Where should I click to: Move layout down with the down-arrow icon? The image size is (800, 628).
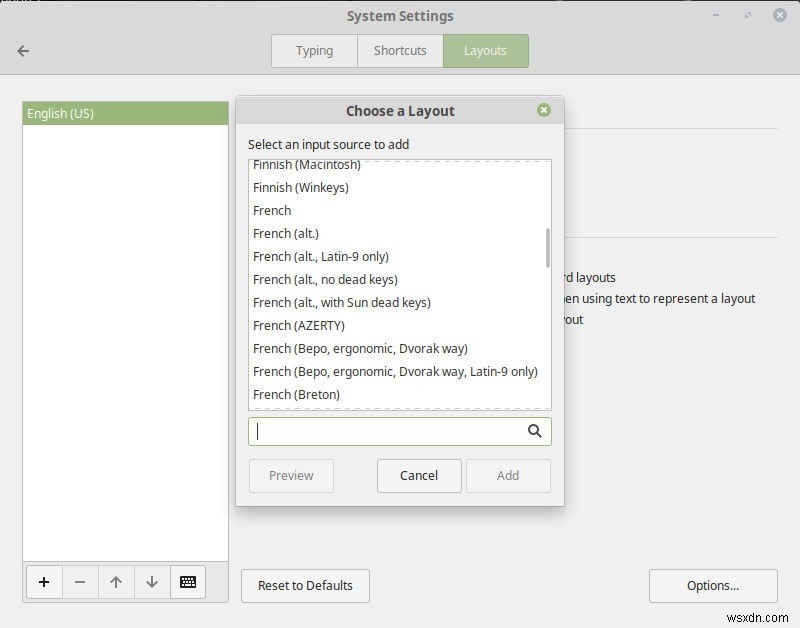pos(152,581)
